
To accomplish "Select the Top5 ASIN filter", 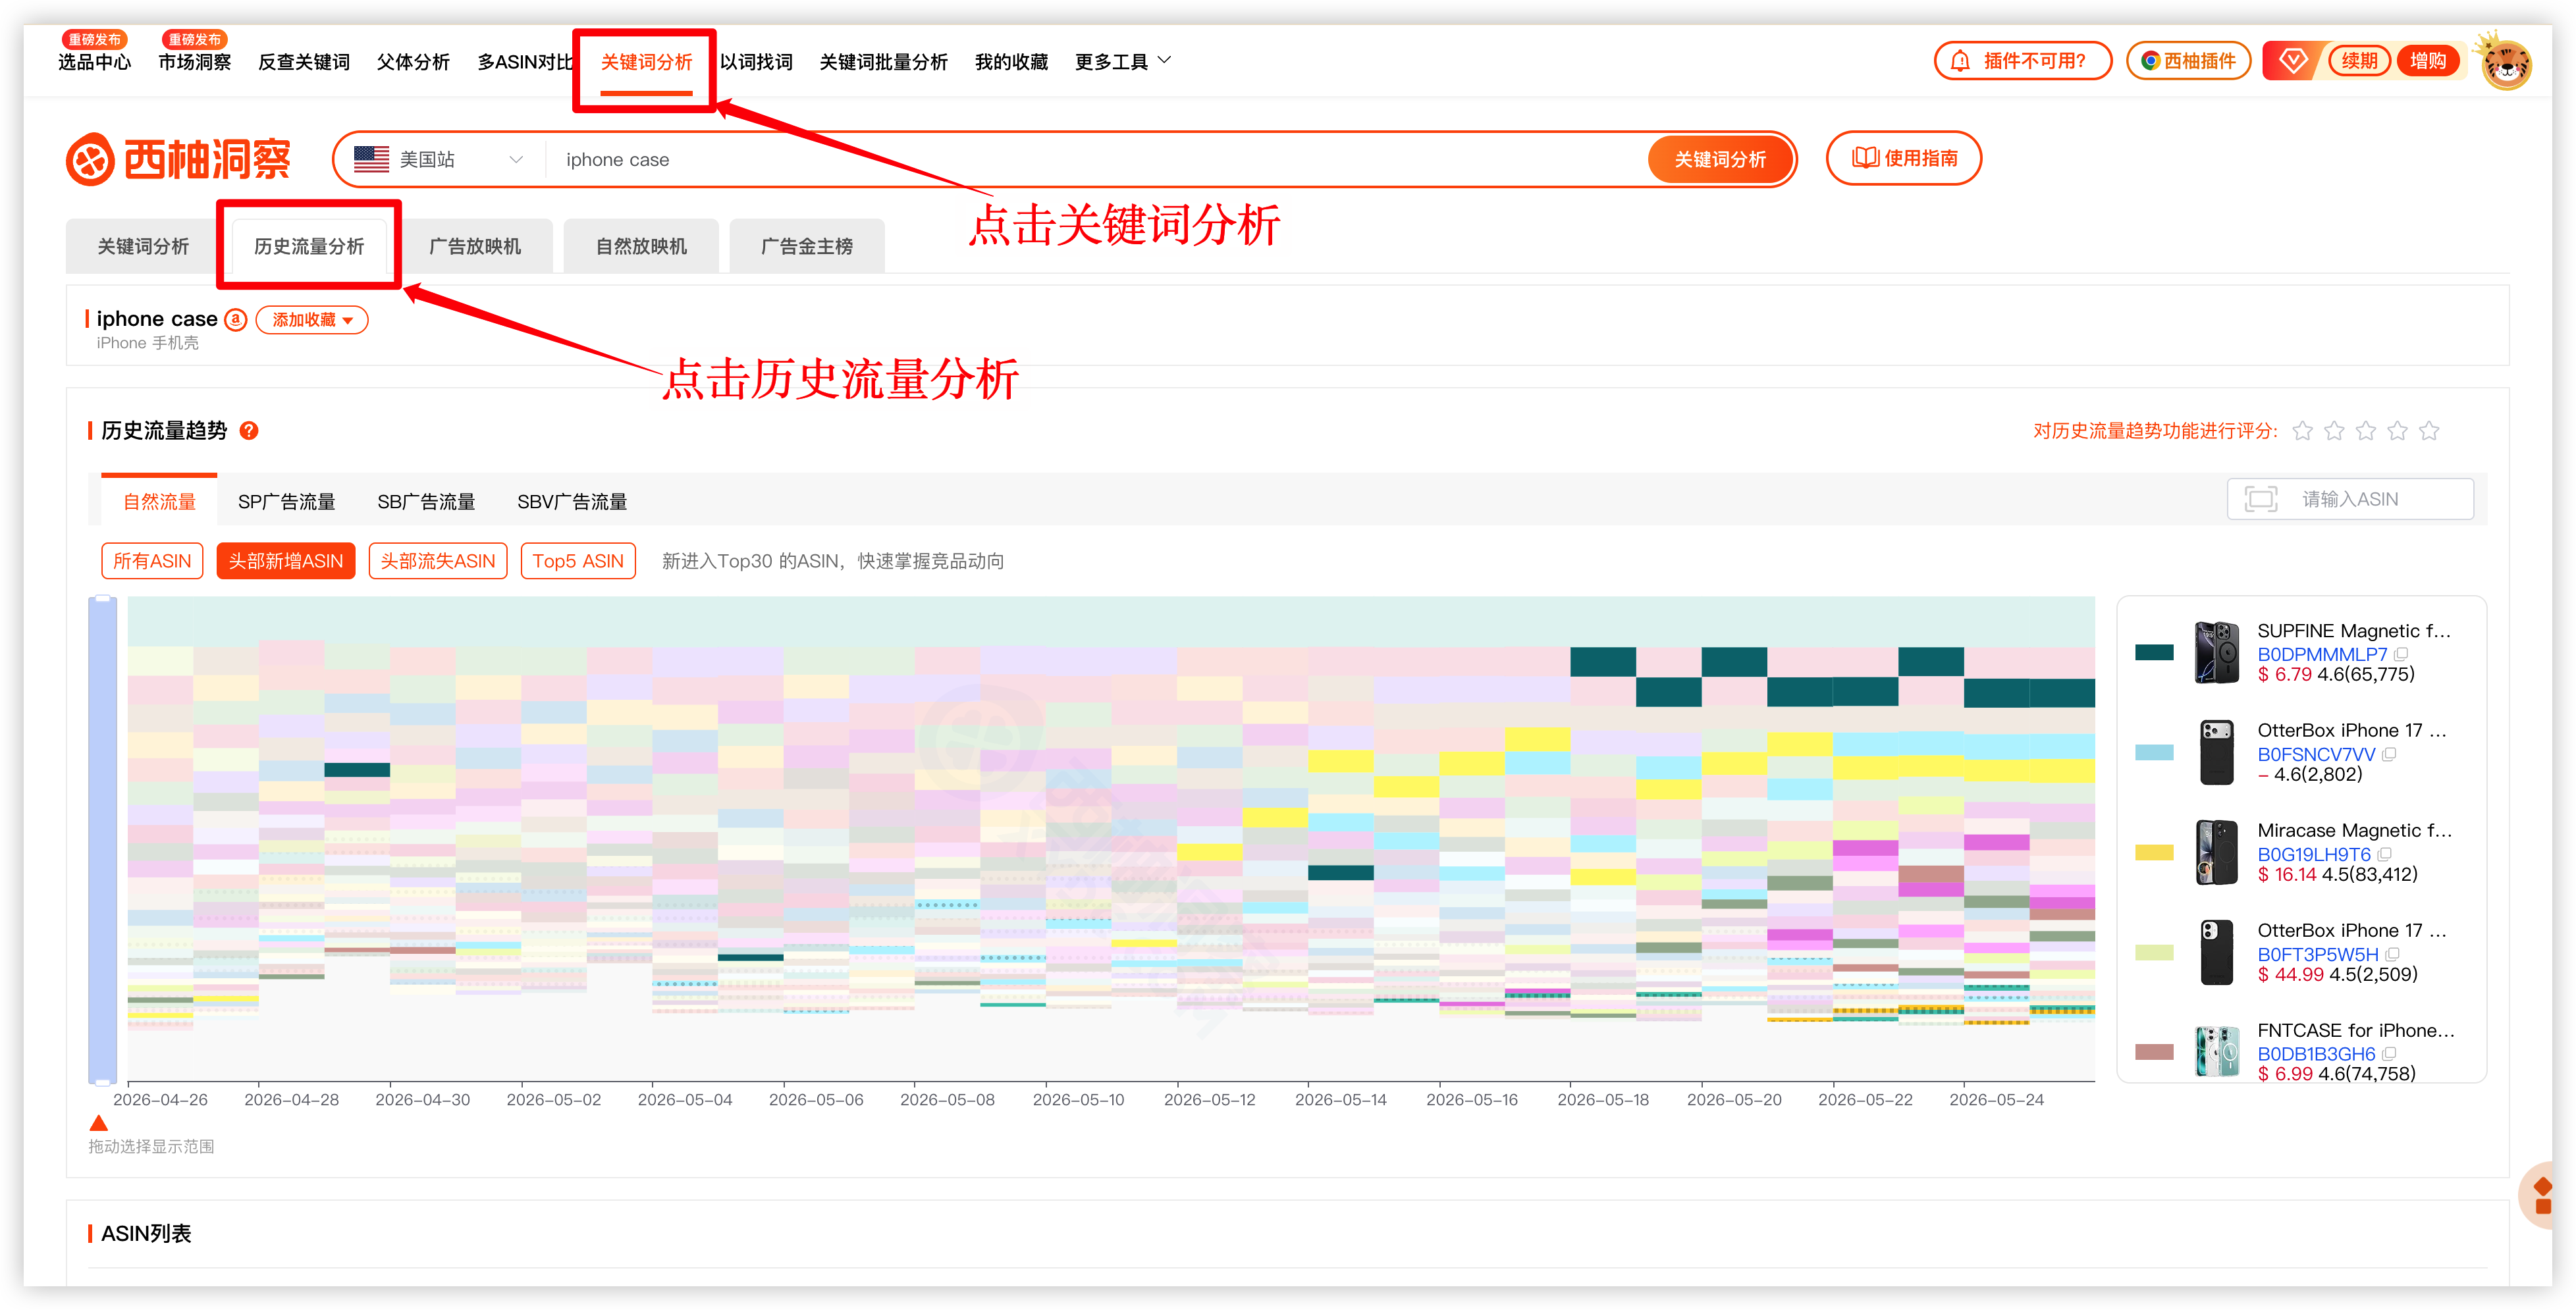I will [578, 561].
